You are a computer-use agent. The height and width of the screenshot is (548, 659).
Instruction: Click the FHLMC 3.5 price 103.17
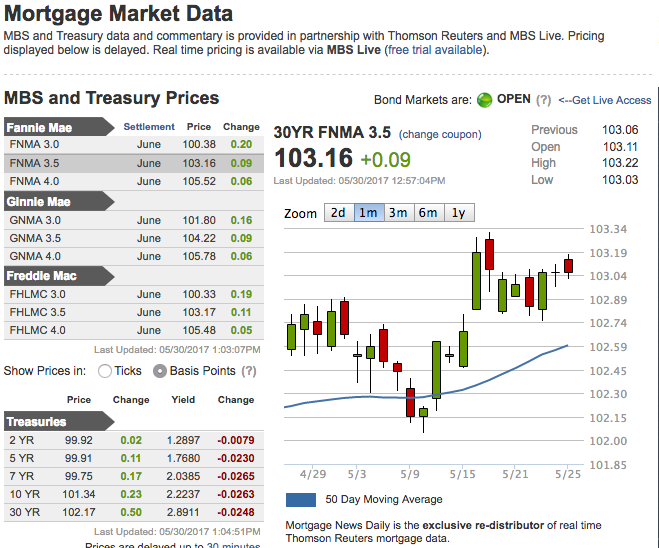(199, 312)
